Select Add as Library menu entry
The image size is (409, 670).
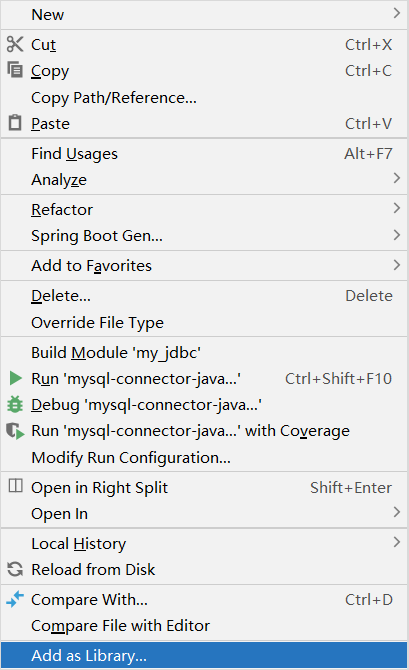204,655
